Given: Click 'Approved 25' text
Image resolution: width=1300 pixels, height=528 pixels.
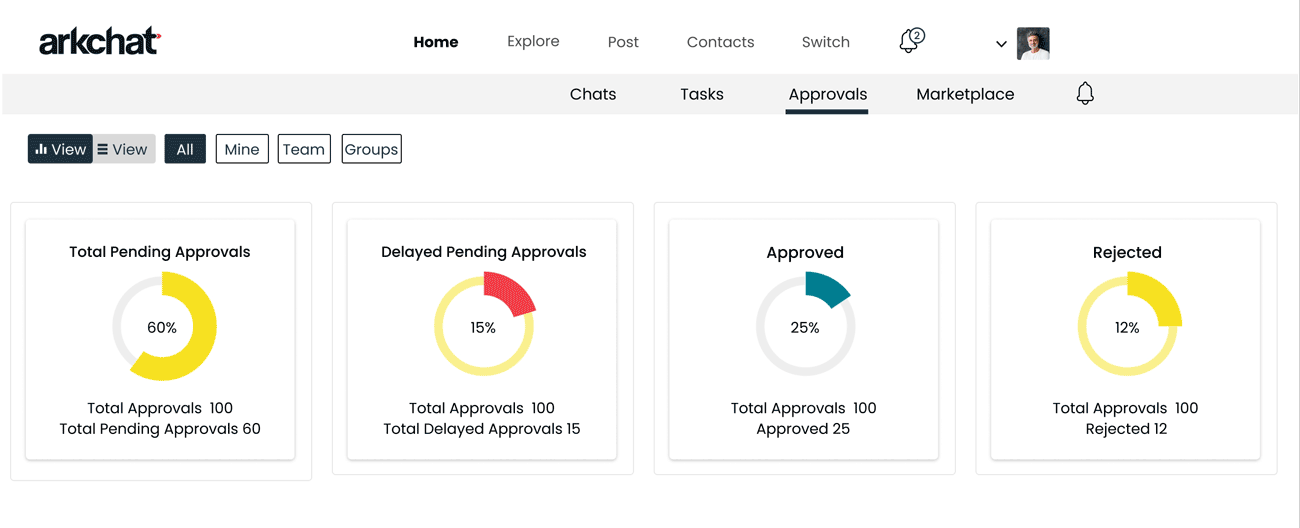Looking at the screenshot, I should pyautogui.click(x=803, y=429).
